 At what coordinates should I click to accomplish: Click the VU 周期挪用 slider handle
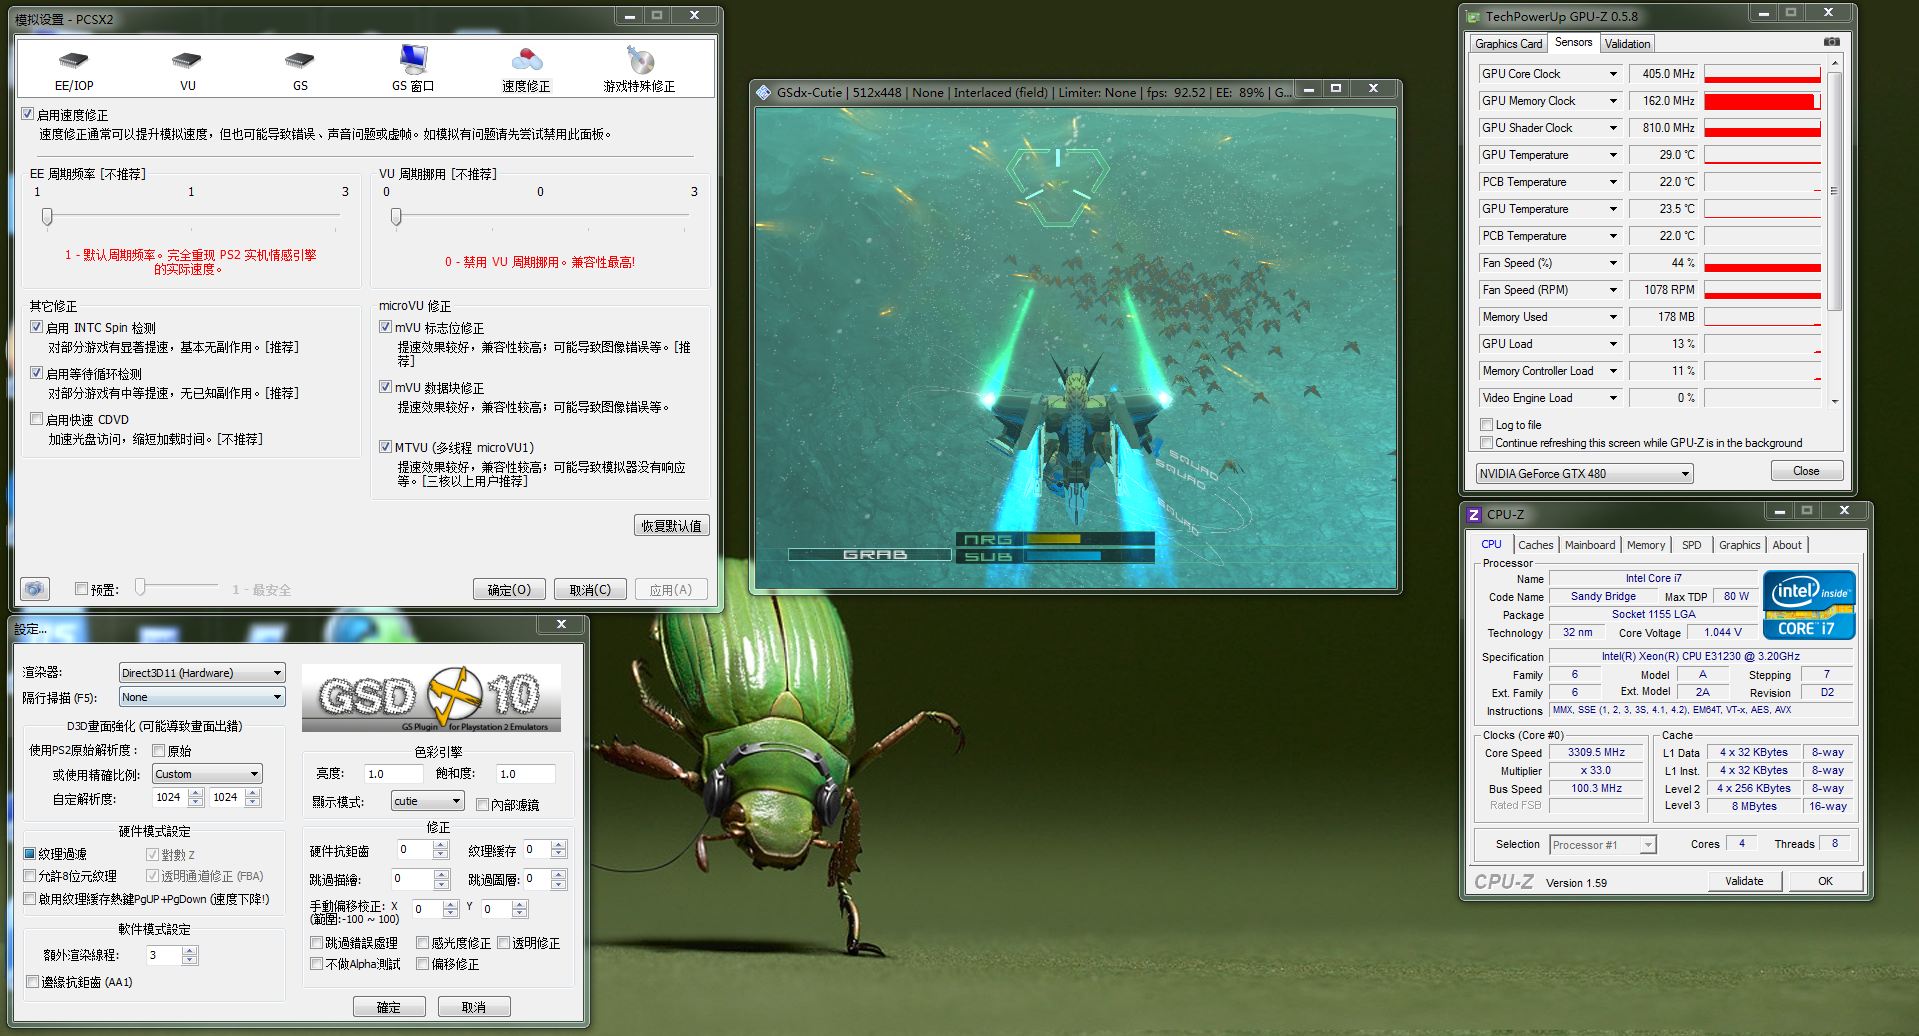coord(396,216)
